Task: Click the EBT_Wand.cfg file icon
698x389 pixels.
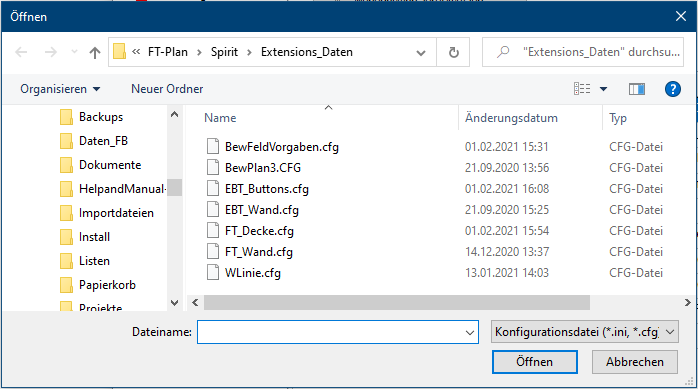Action: point(213,209)
